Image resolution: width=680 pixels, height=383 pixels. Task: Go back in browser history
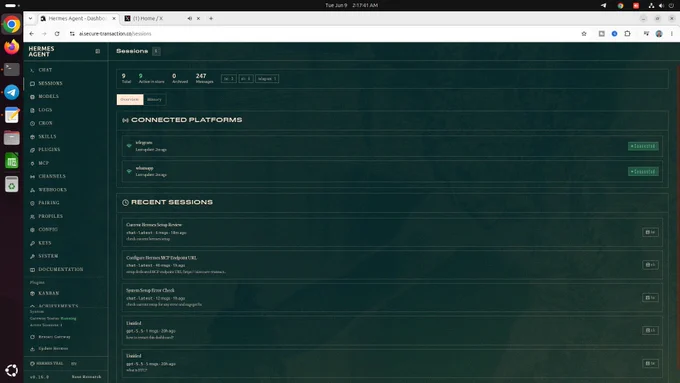(x=32, y=33)
